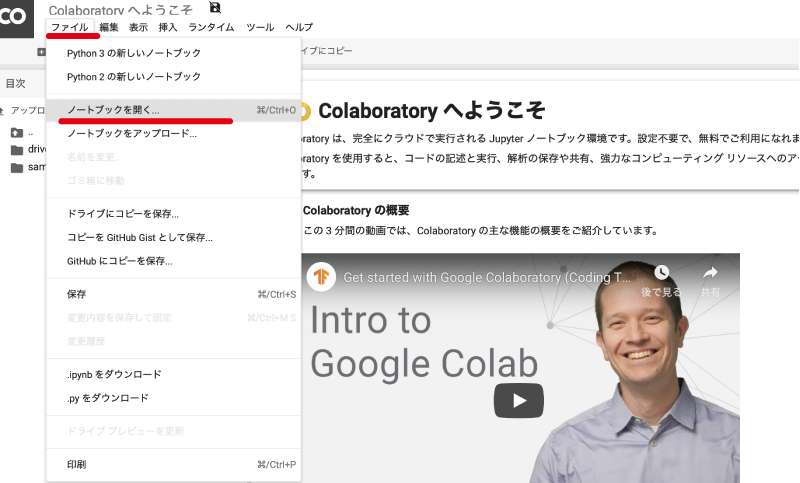This screenshot has height=483, width=800.
Task: Select .ipynb をダウンロード
Action: (x=173, y=374)
